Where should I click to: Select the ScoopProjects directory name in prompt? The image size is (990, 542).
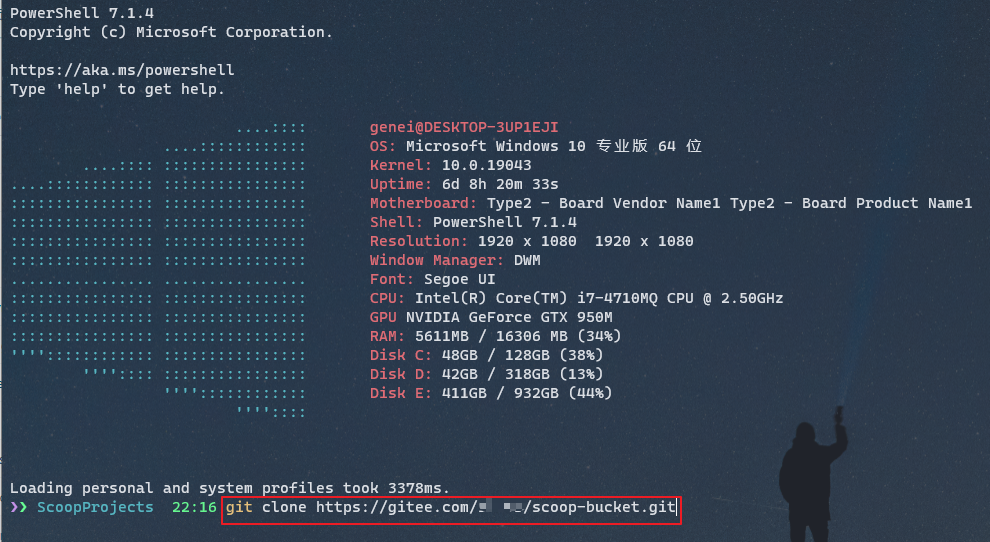95,507
